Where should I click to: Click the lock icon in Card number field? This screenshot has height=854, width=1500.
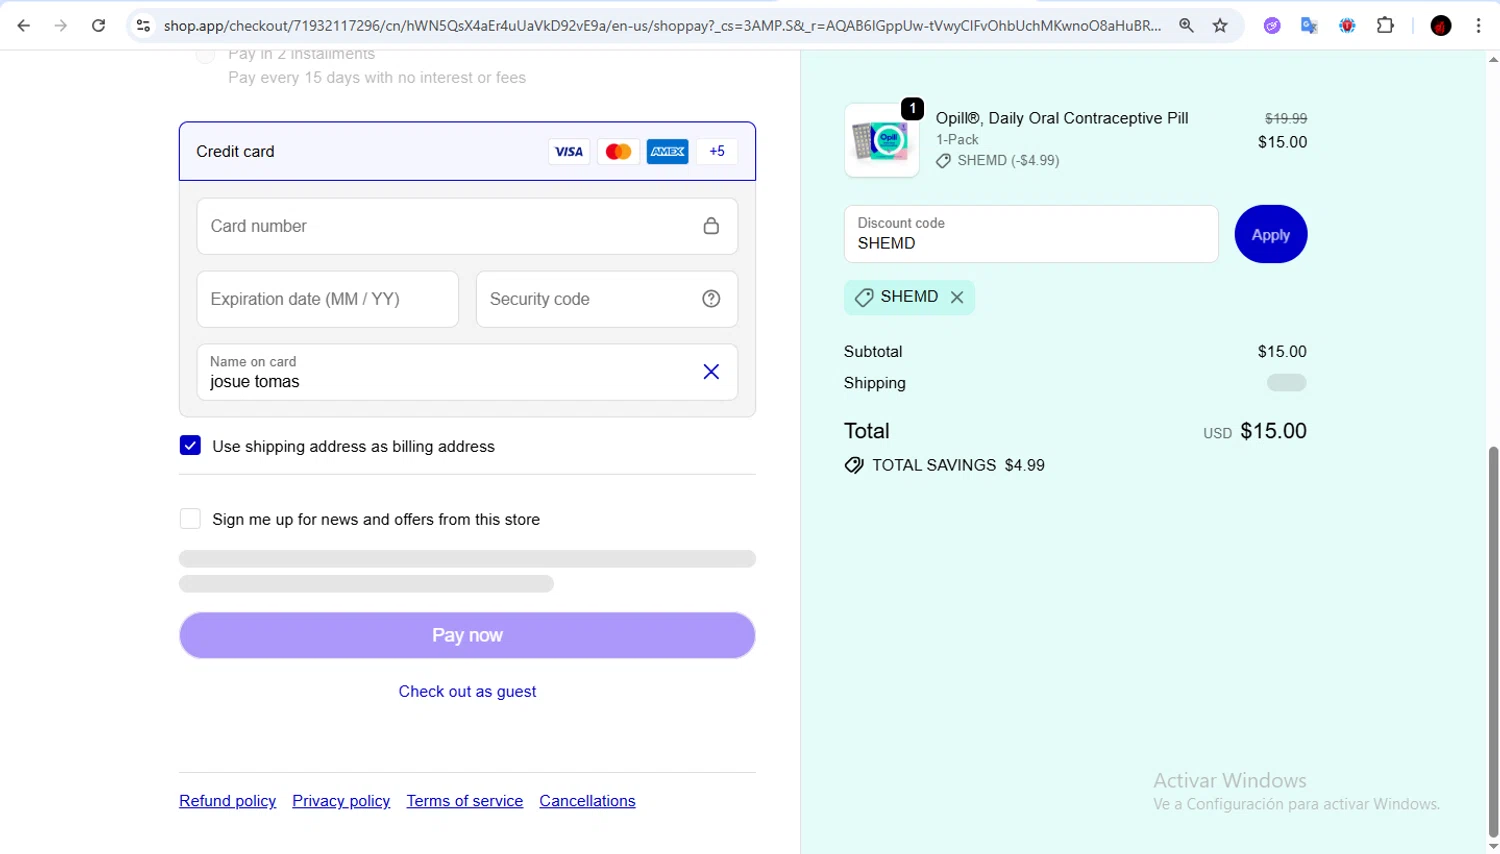(x=711, y=226)
